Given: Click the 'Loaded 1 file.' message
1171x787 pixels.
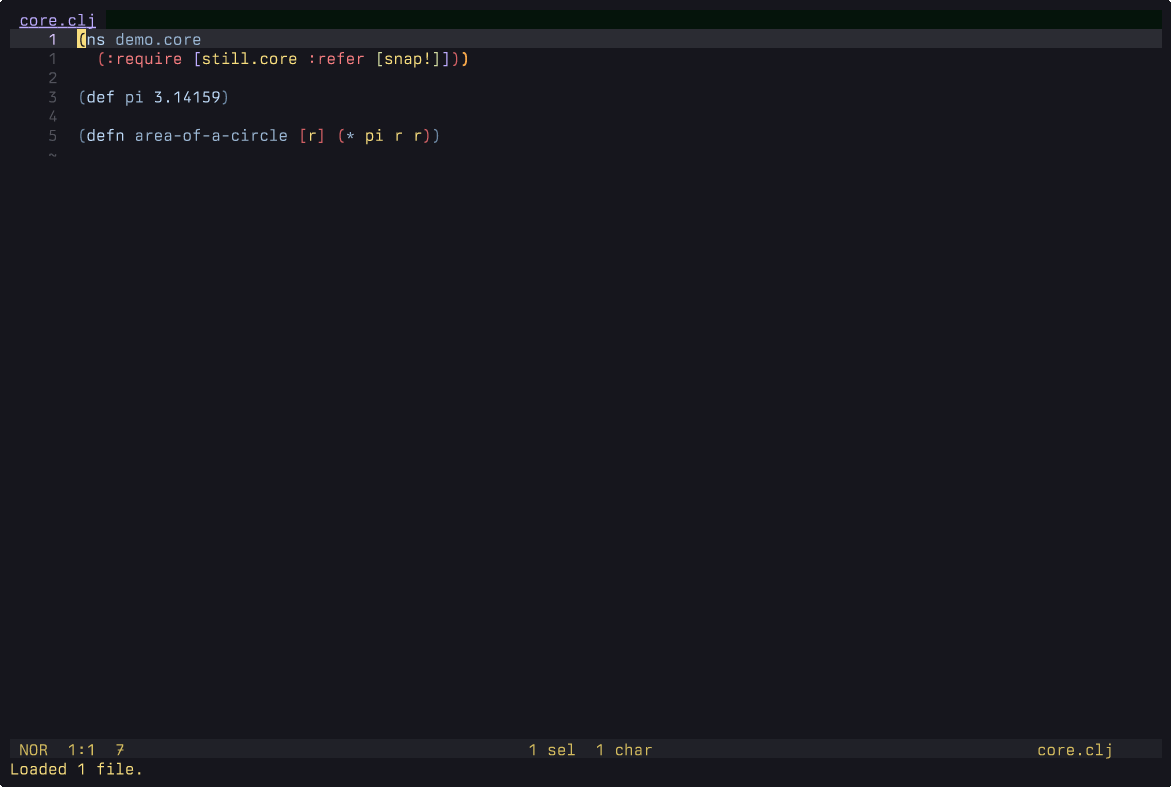Looking at the screenshot, I should (76, 769).
